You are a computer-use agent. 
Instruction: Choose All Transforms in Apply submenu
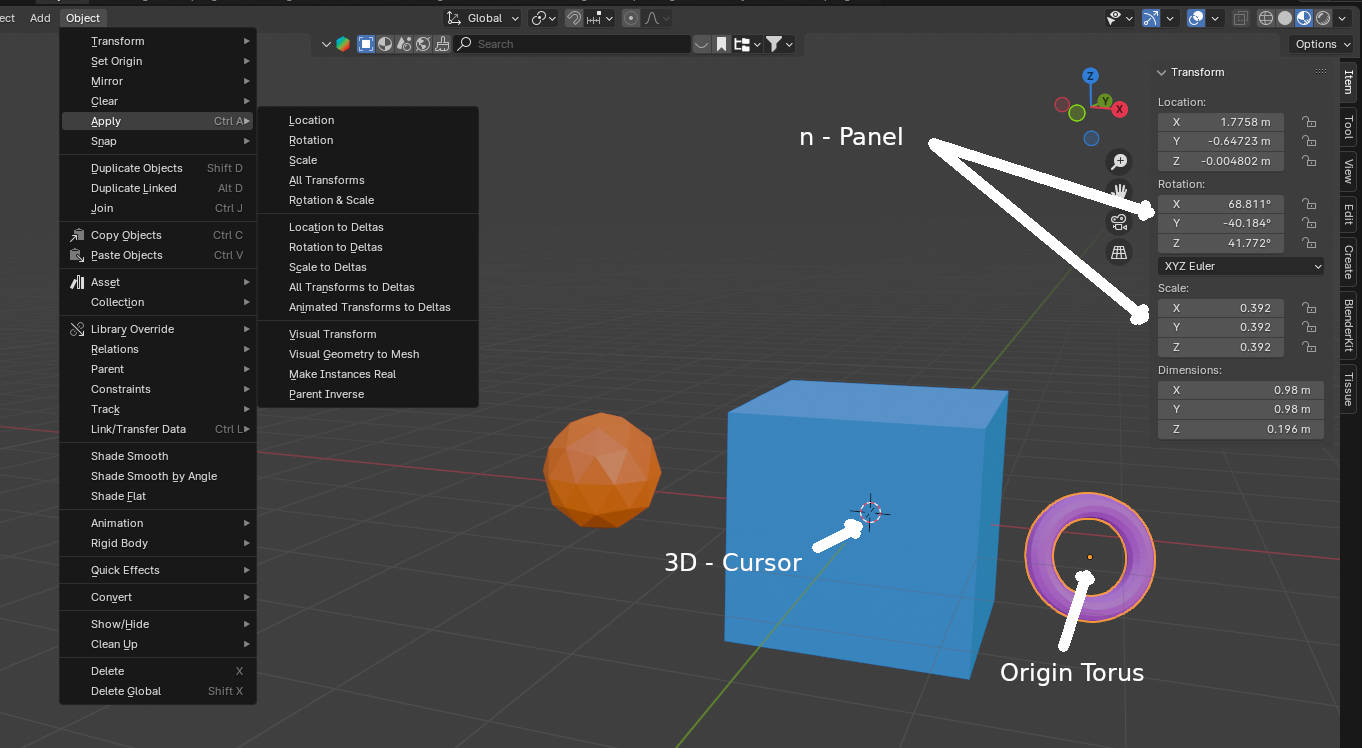(327, 180)
